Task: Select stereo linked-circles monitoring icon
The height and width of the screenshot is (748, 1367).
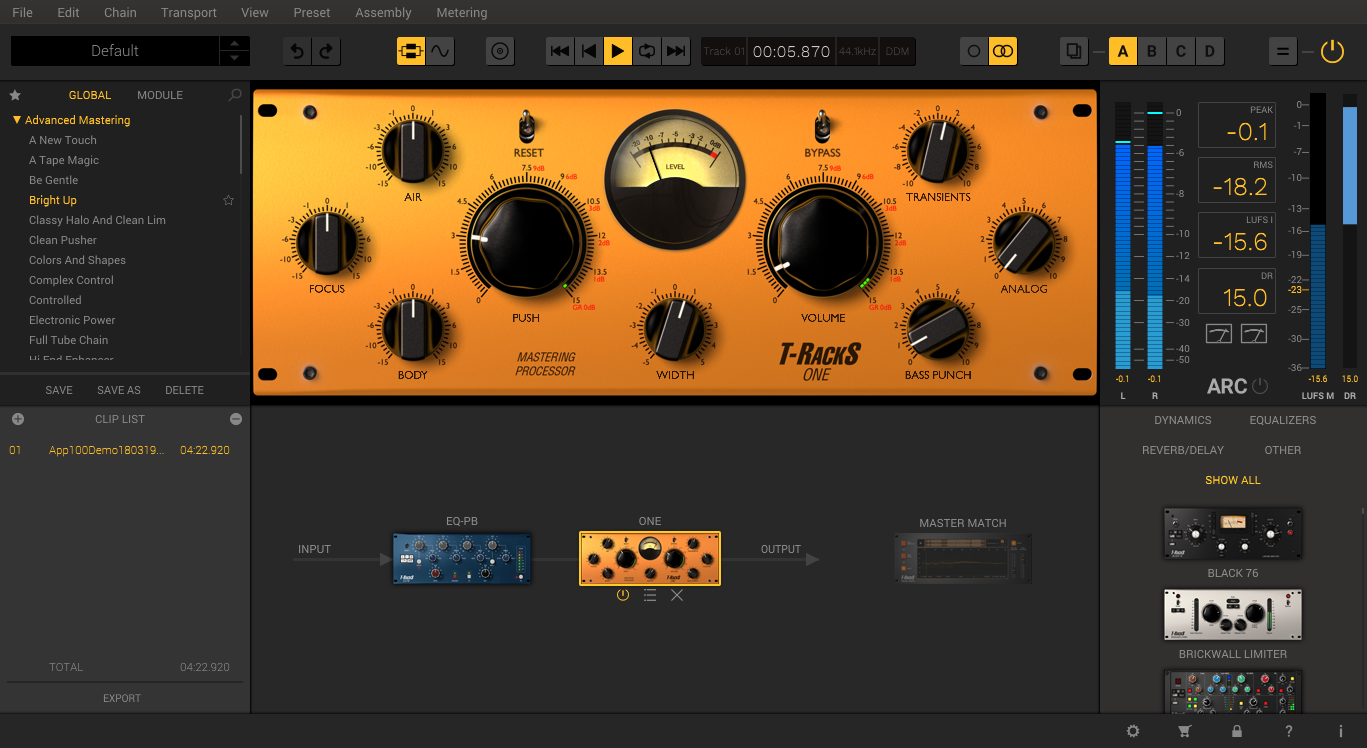Action: coord(1003,51)
